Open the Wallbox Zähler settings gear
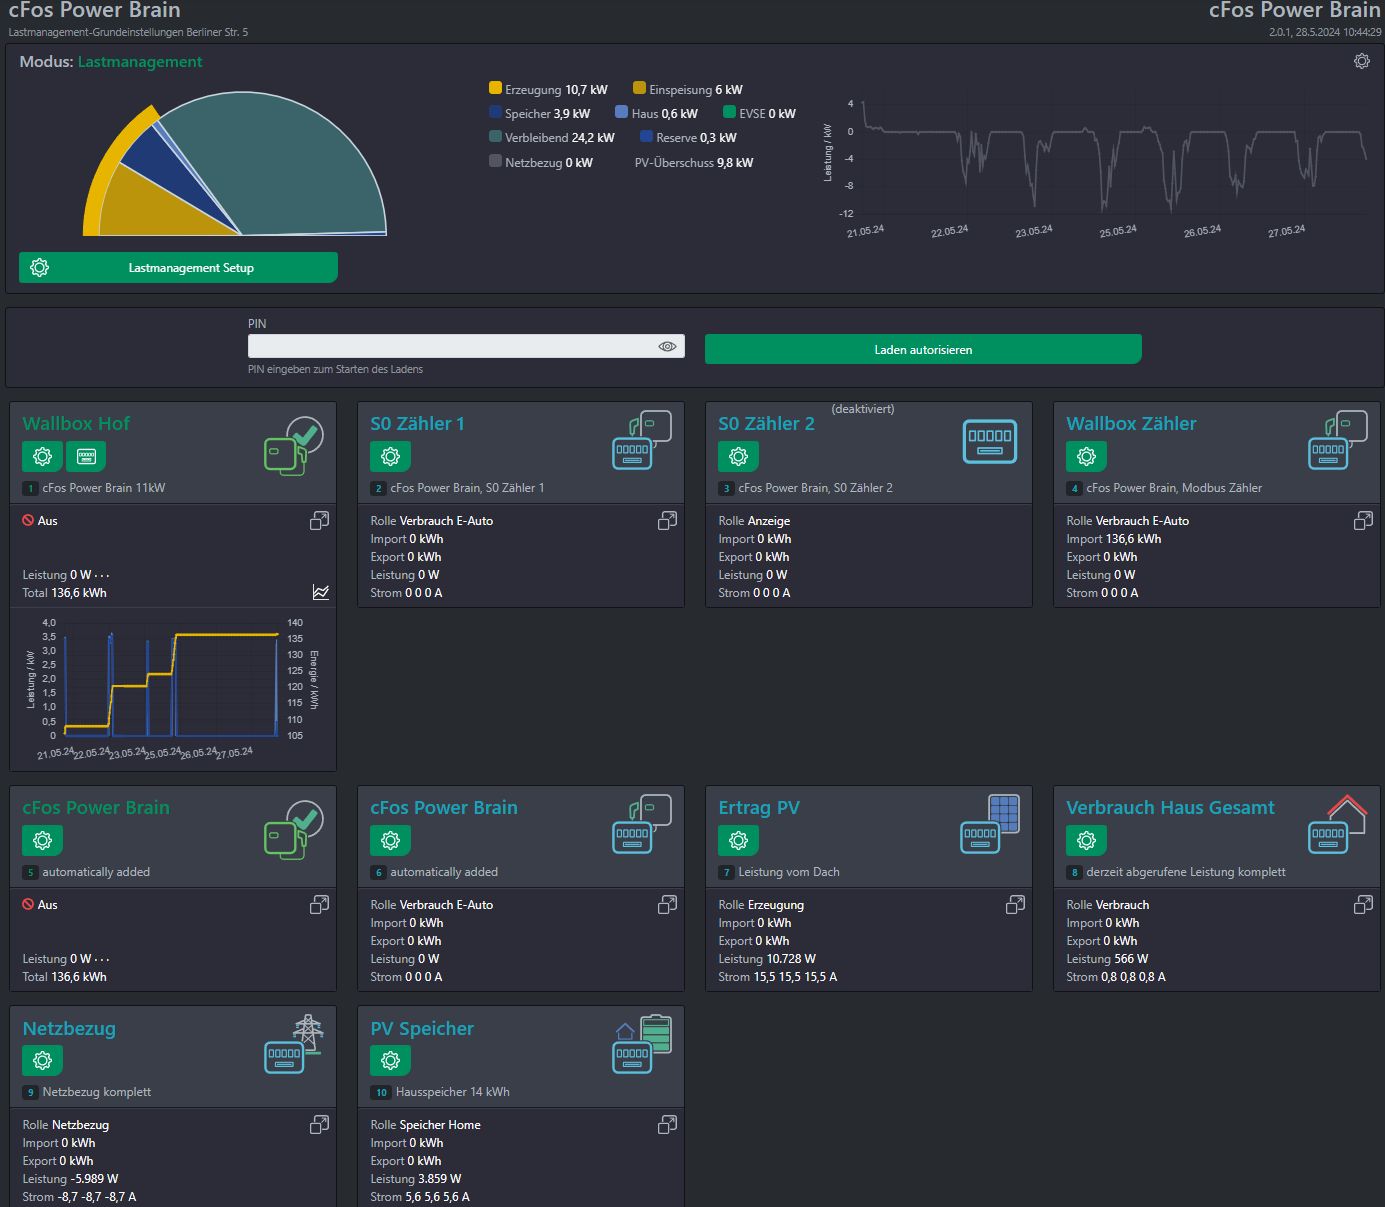The width and height of the screenshot is (1385, 1207). (1086, 456)
